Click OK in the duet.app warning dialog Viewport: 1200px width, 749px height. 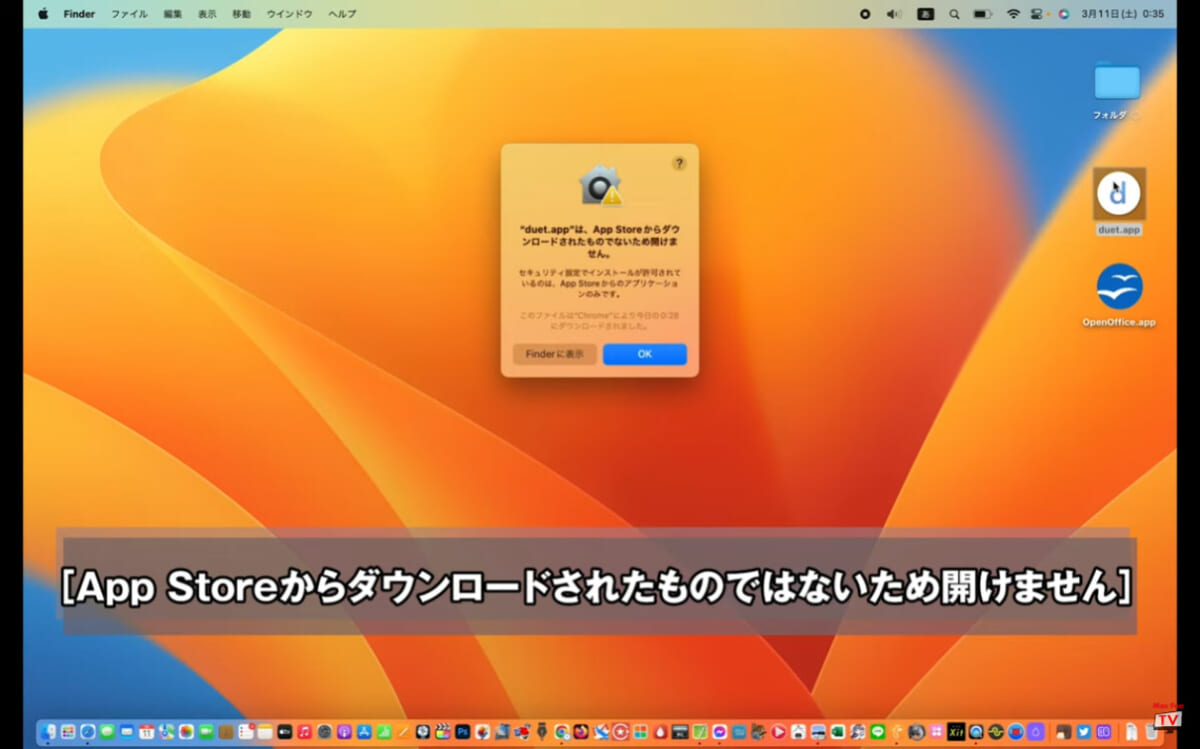click(x=645, y=354)
